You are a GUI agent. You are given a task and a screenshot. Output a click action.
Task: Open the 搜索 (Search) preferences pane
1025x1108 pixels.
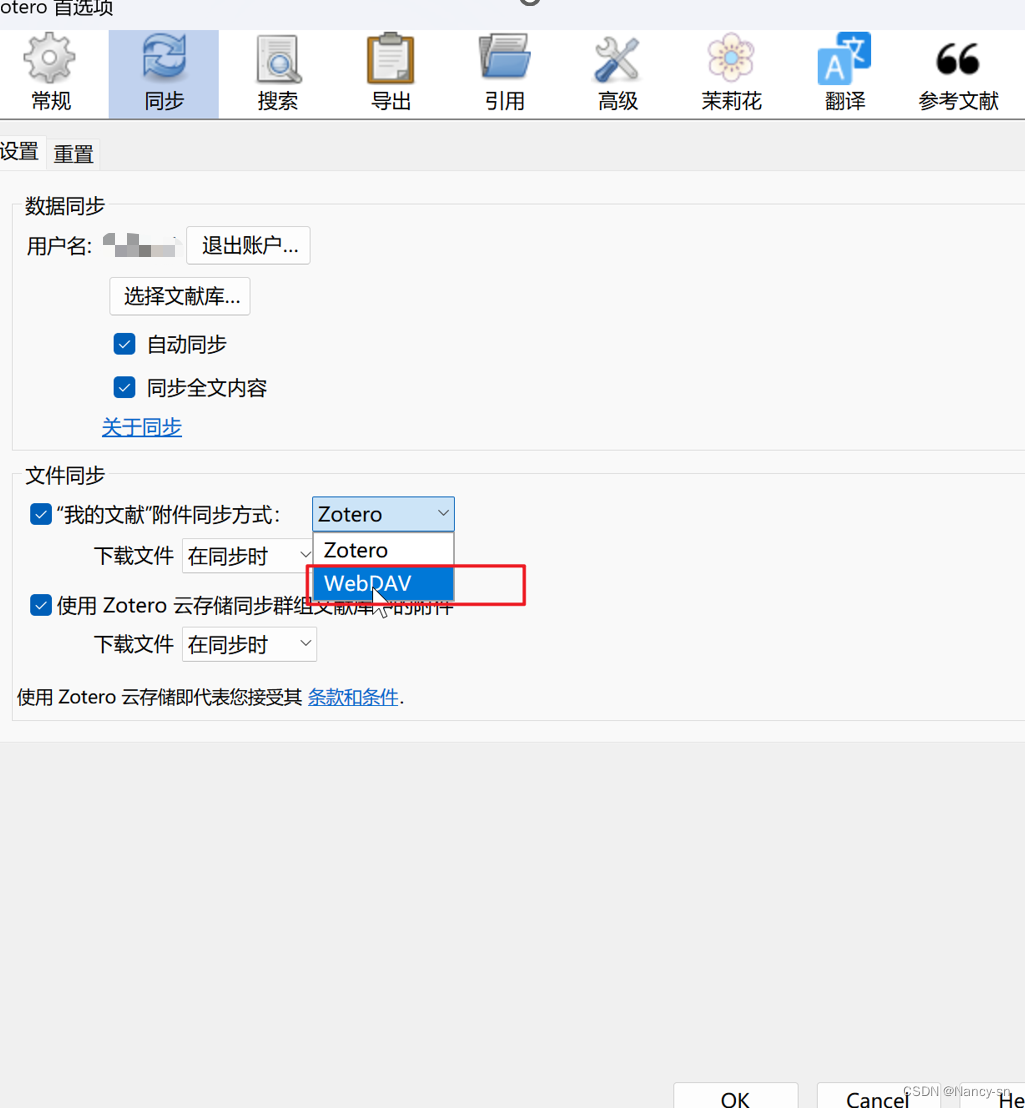(278, 73)
